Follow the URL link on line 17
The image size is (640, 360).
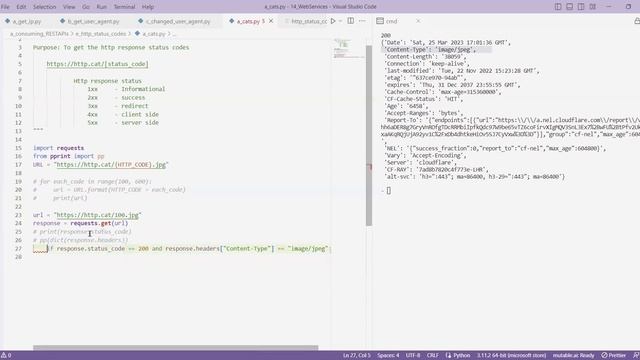point(111,165)
